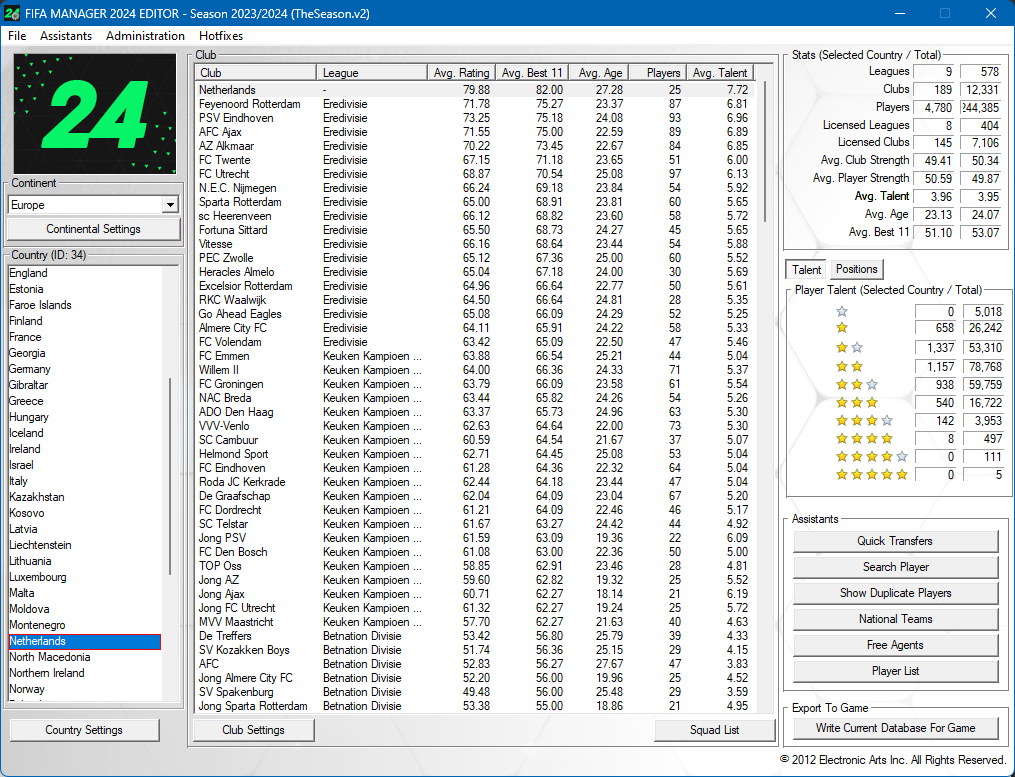
Task: Click the Avg. Talent stats label
Action: click(x=882, y=196)
